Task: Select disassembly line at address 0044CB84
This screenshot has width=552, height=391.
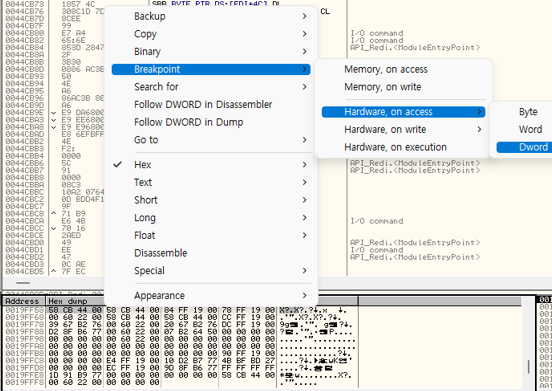Action: 25,48
